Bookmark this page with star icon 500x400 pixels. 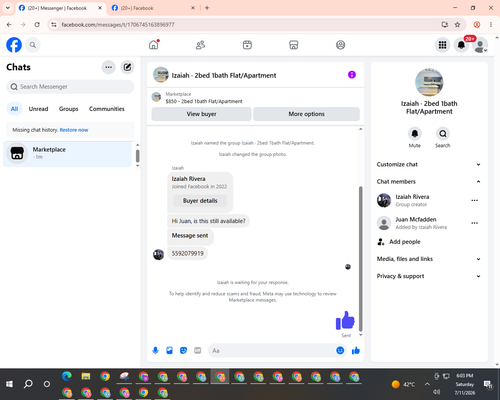(x=457, y=24)
